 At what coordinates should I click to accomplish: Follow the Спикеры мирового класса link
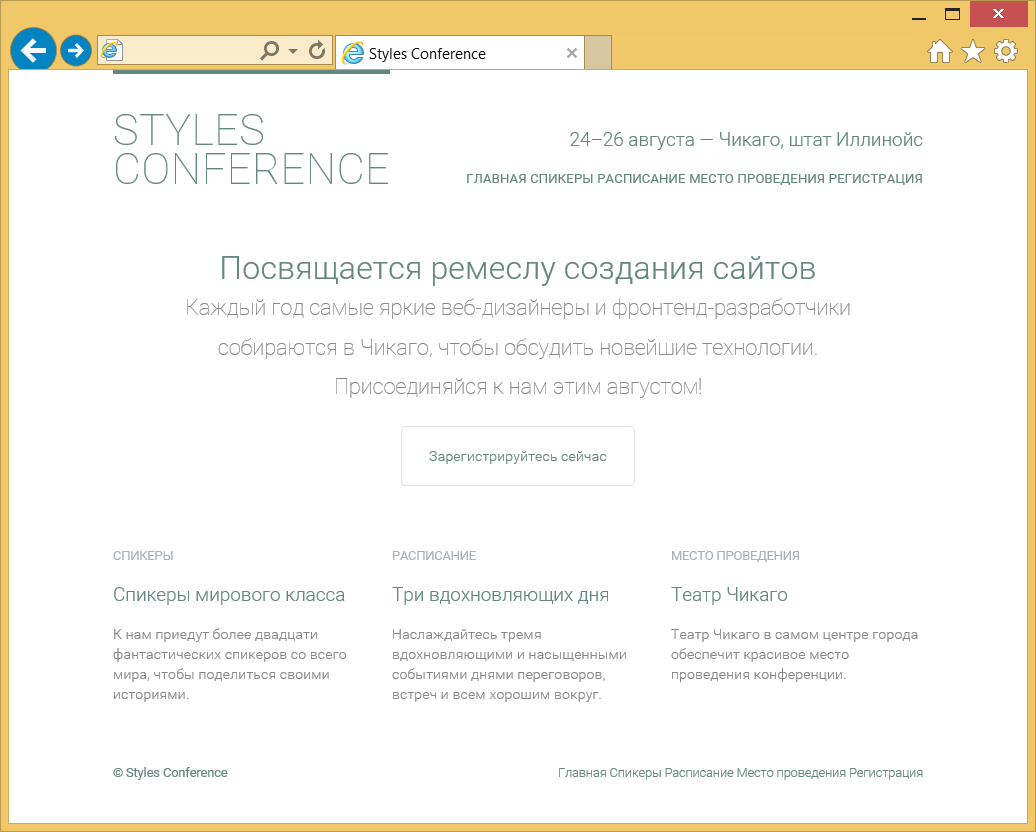(x=229, y=595)
